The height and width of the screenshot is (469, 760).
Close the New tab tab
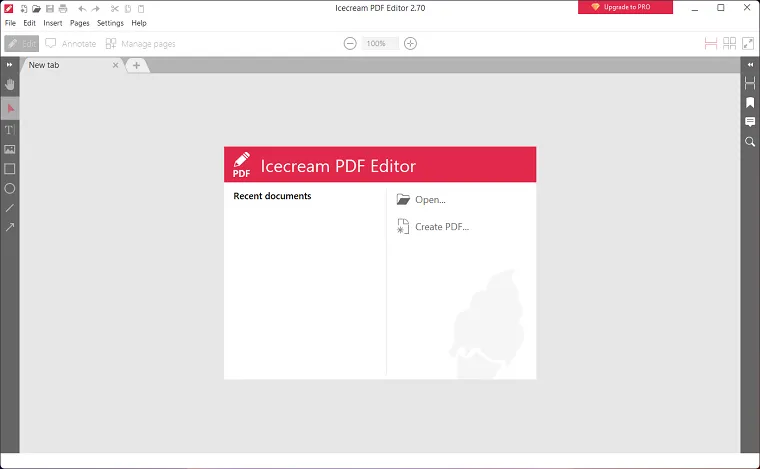pyautogui.click(x=115, y=65)
